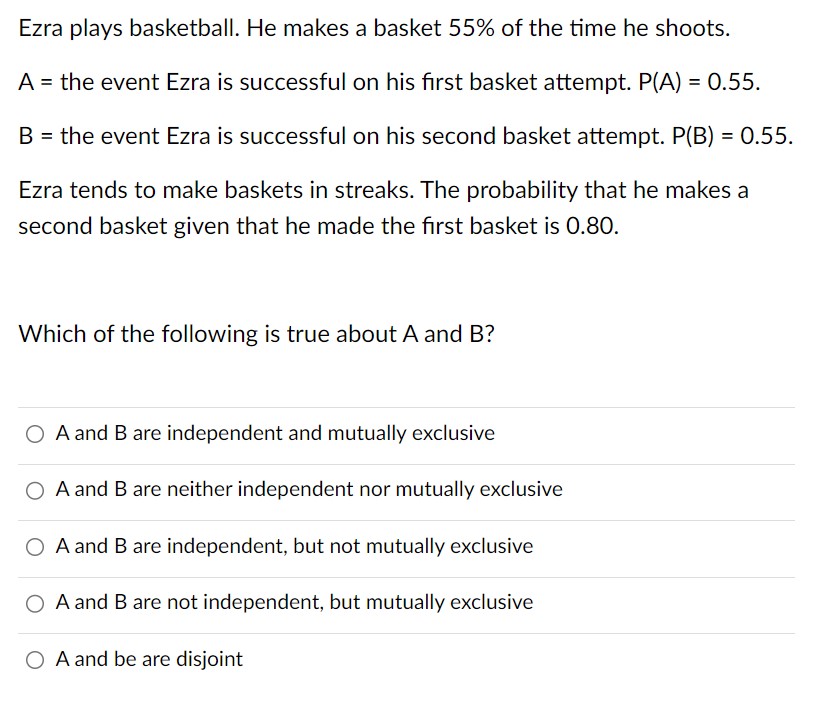
Task: Select 'not independent, but mutually exclusive' radio button
Action: click(34, 602)
